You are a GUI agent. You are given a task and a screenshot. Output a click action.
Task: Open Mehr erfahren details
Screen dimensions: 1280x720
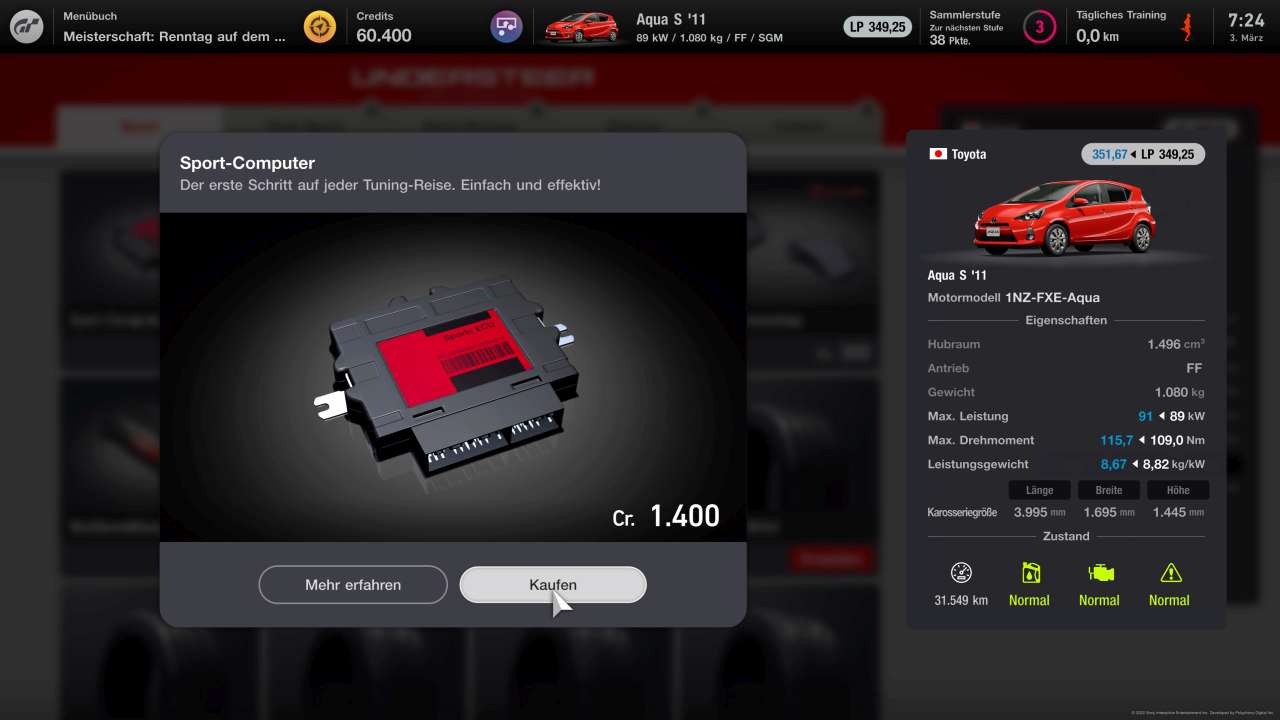[353, 585]
